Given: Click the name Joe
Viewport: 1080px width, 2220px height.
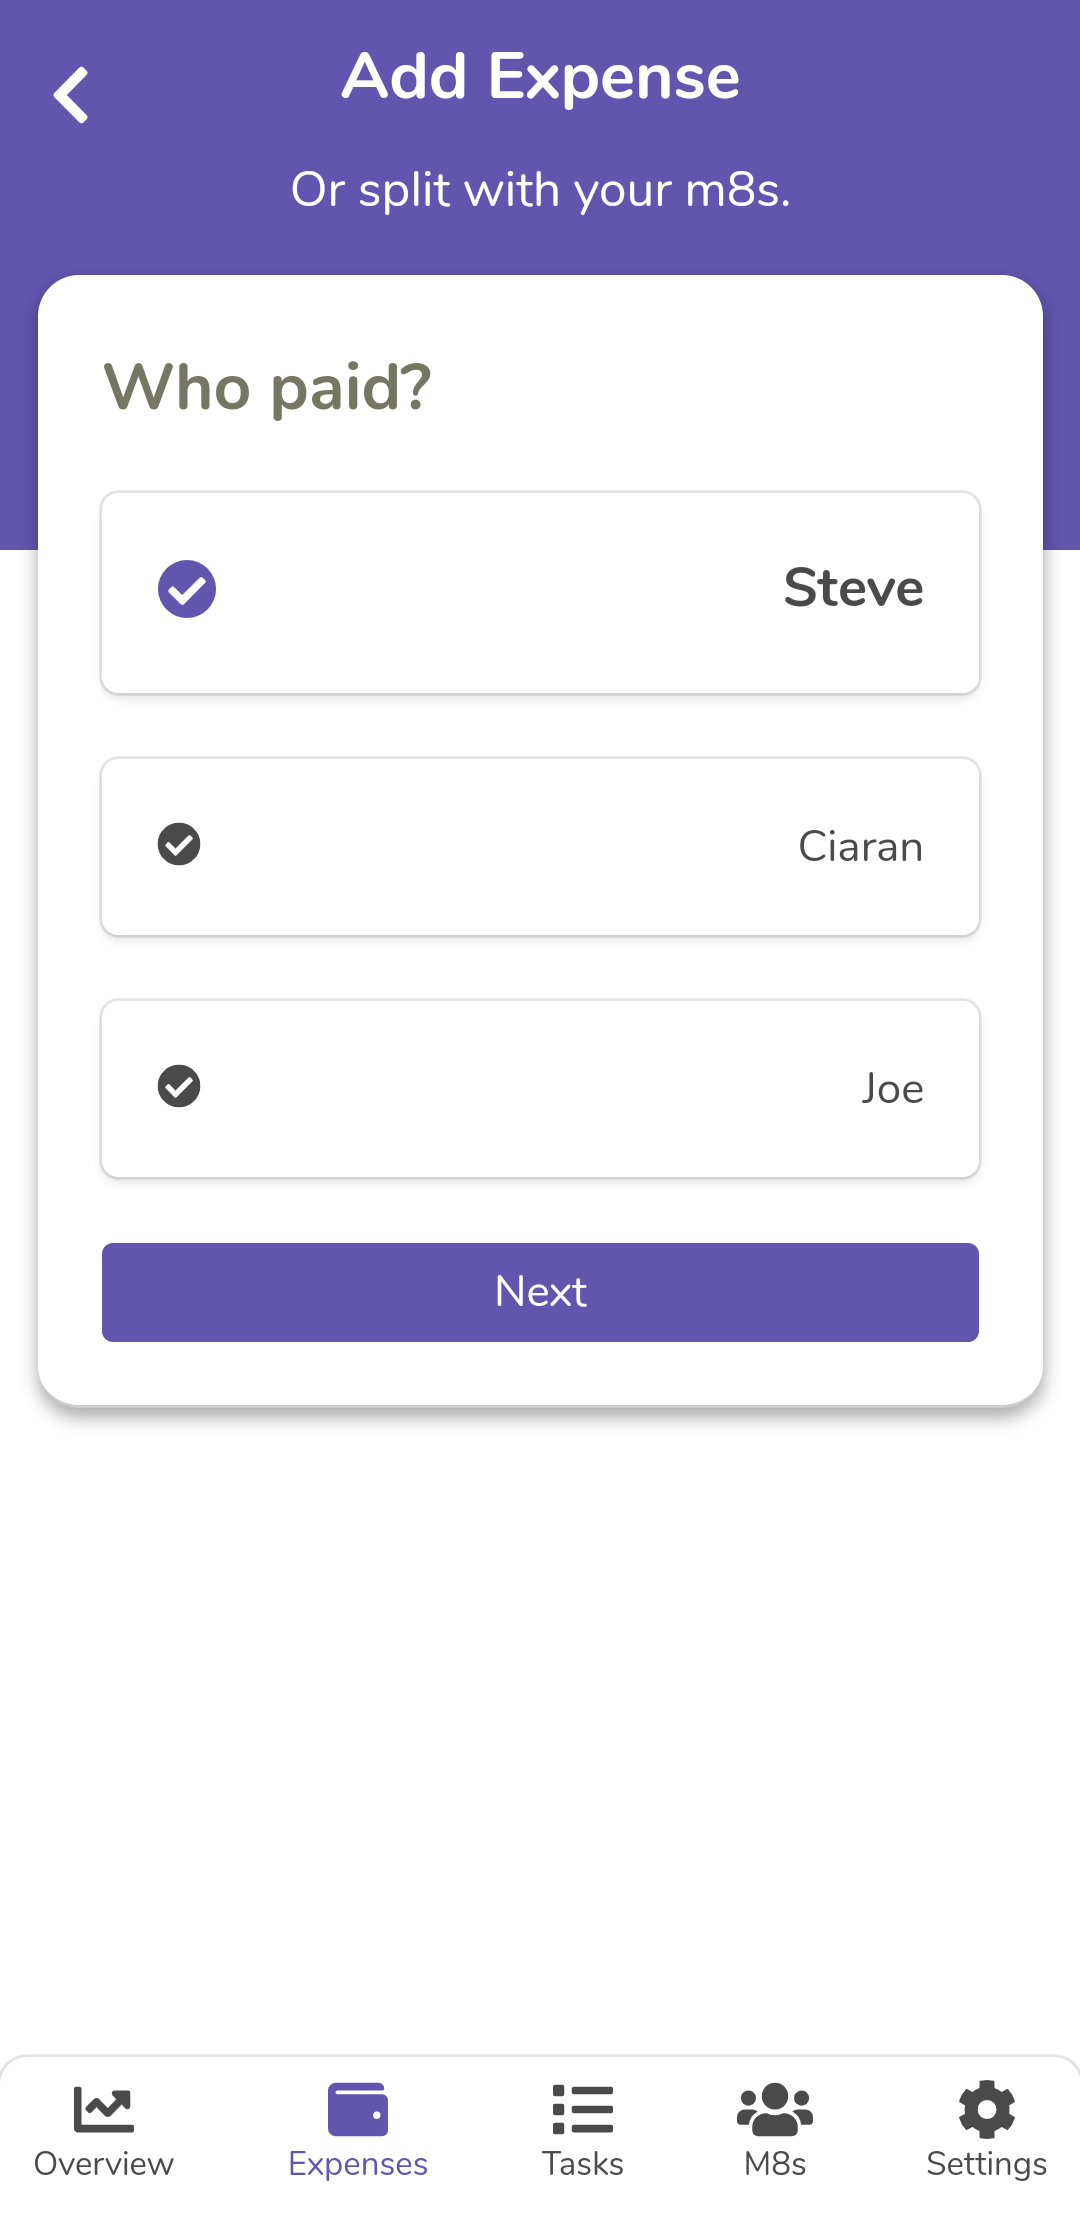Looking at the screenshot, I should (x=892, y=1089).
